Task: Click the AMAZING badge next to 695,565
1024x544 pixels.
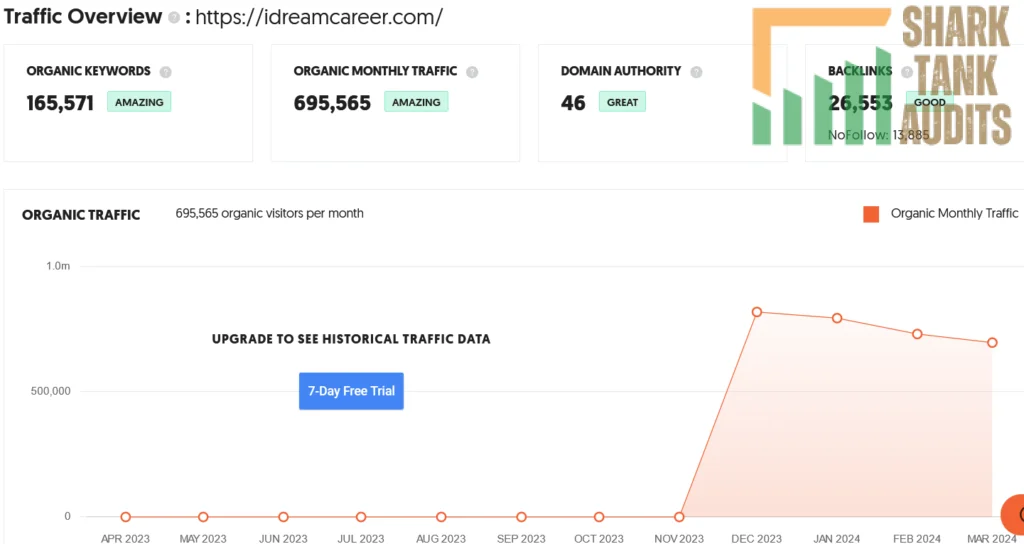Action: pos(416,102)
